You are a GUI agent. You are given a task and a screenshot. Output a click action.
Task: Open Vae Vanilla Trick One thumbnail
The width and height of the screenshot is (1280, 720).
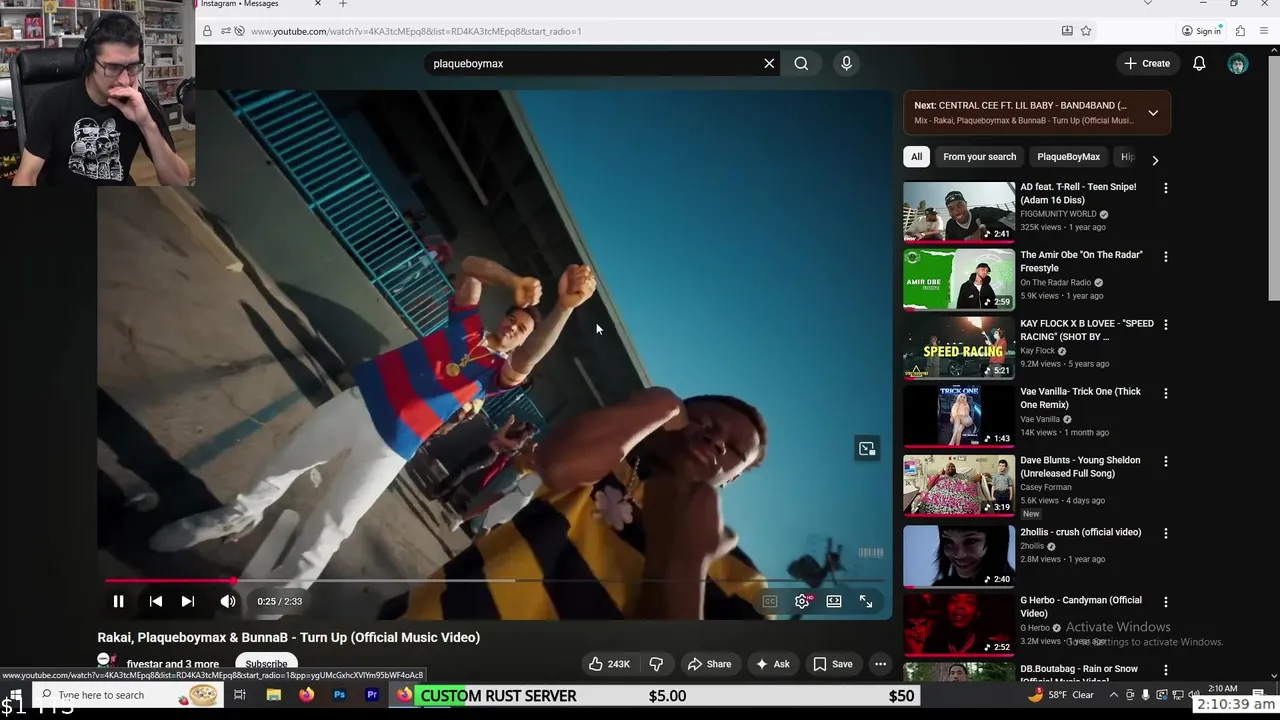pyautogui.click(x=959, y=416)
